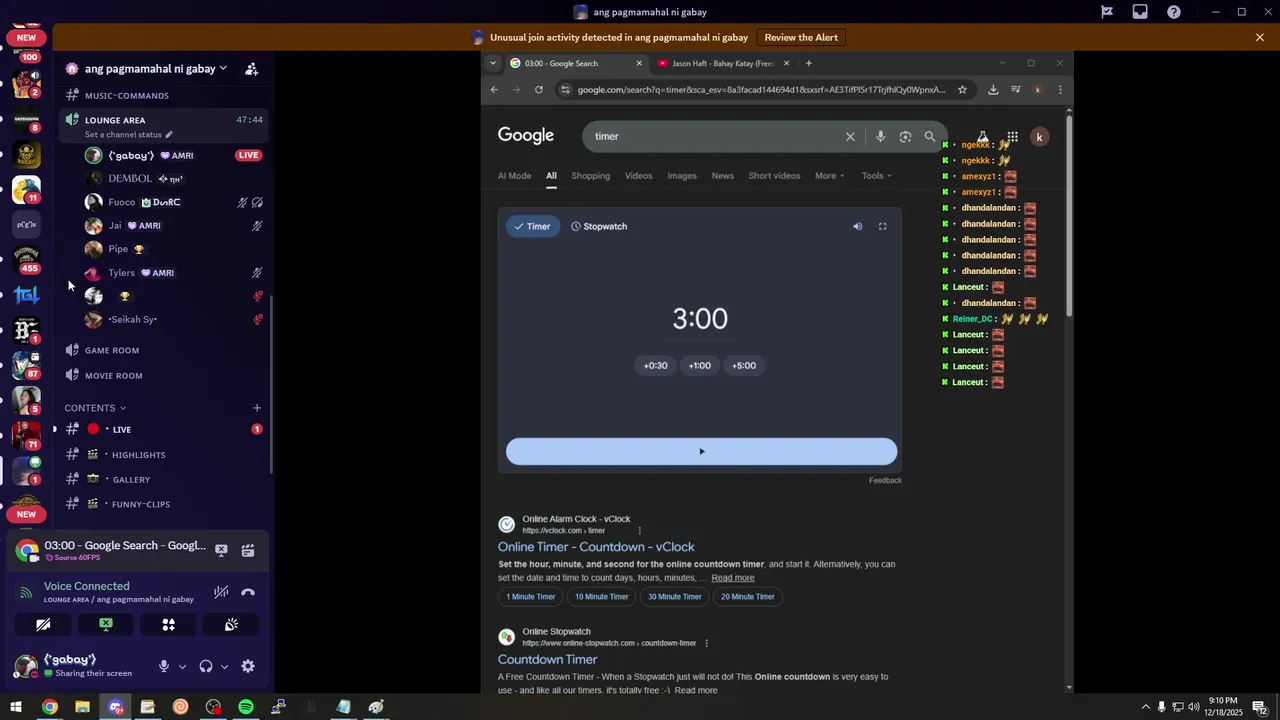Open the server with 455 notifications
The height and width of the screenshot is (720, 1280).
point(27,260)
